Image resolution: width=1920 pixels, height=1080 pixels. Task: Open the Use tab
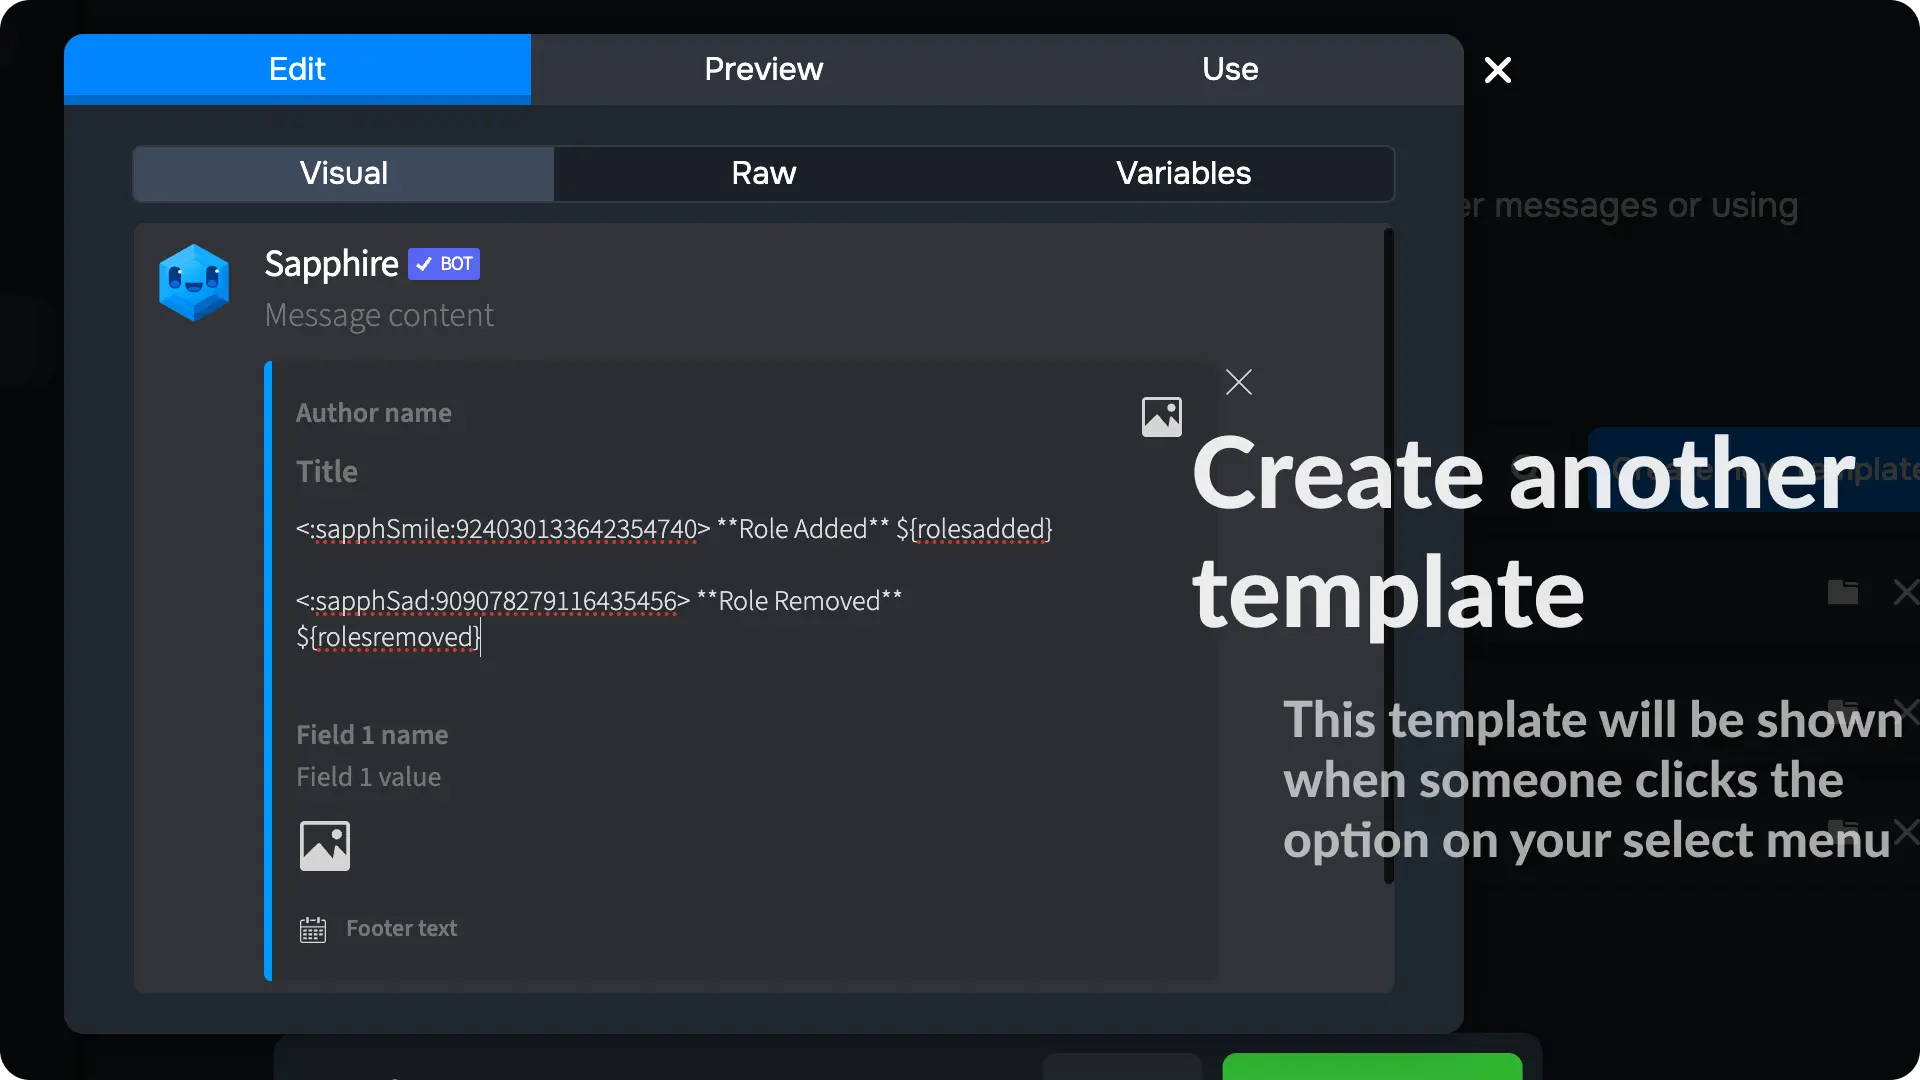(1230, 69)
